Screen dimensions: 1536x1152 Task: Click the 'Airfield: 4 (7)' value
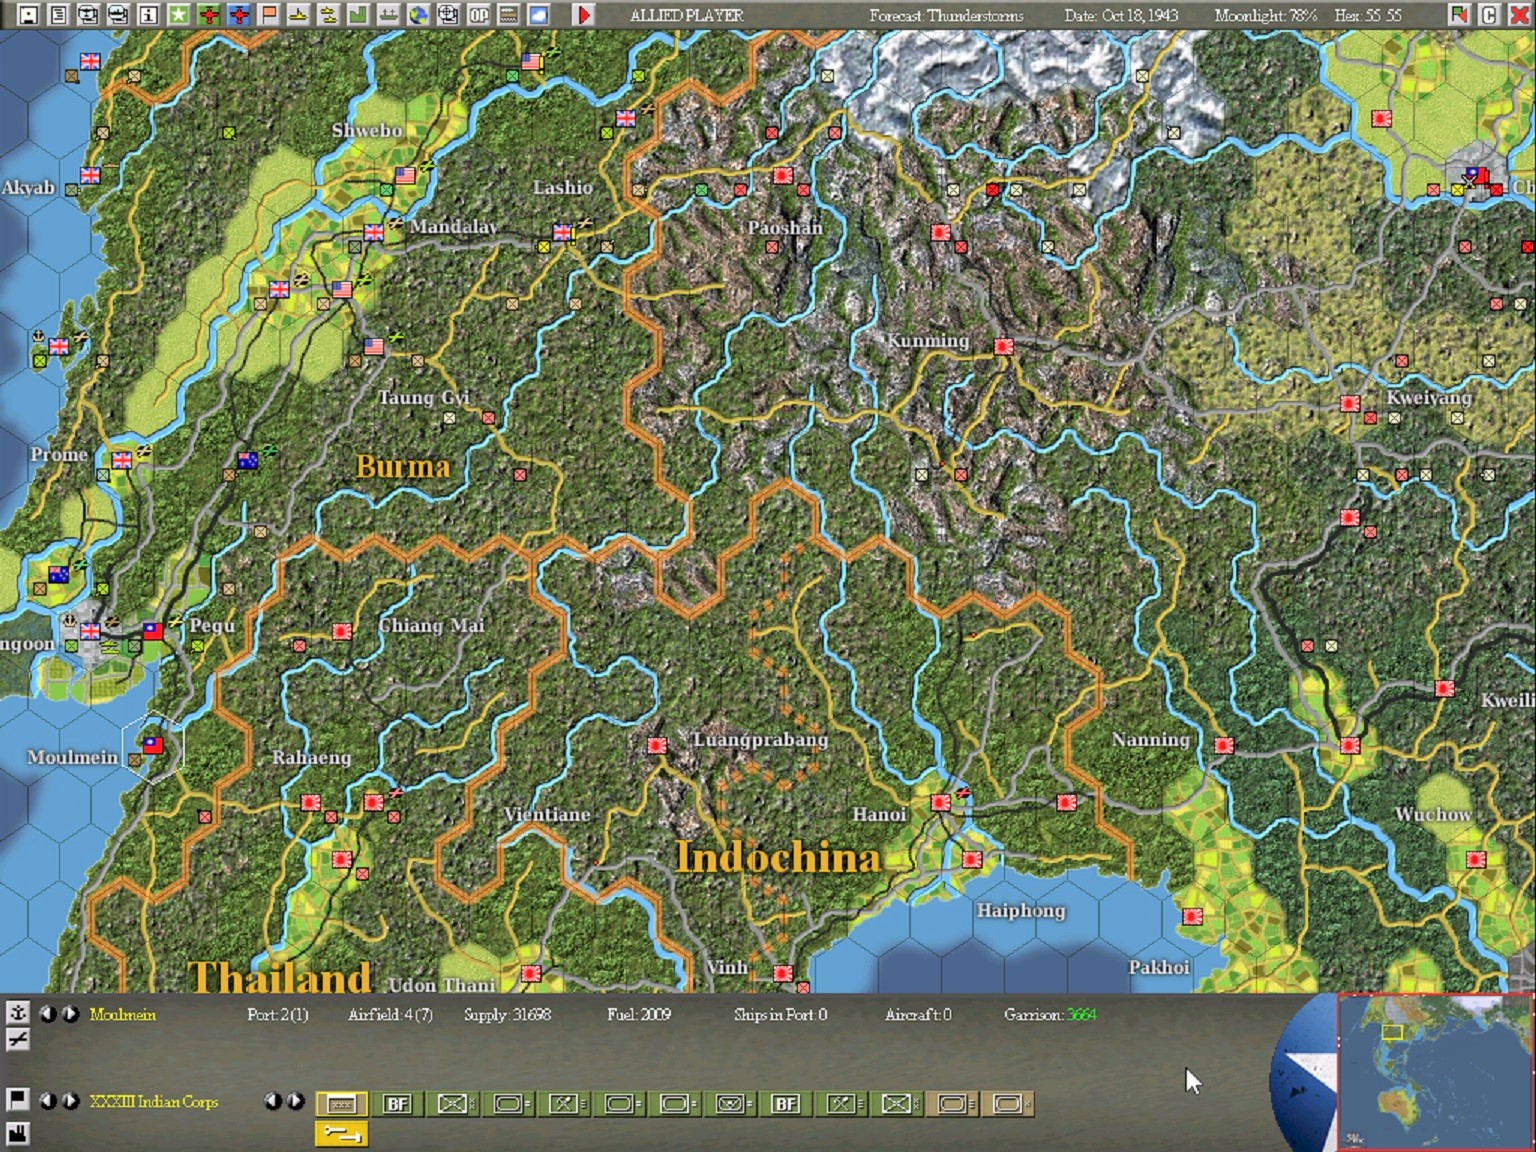coord(390,1014)
